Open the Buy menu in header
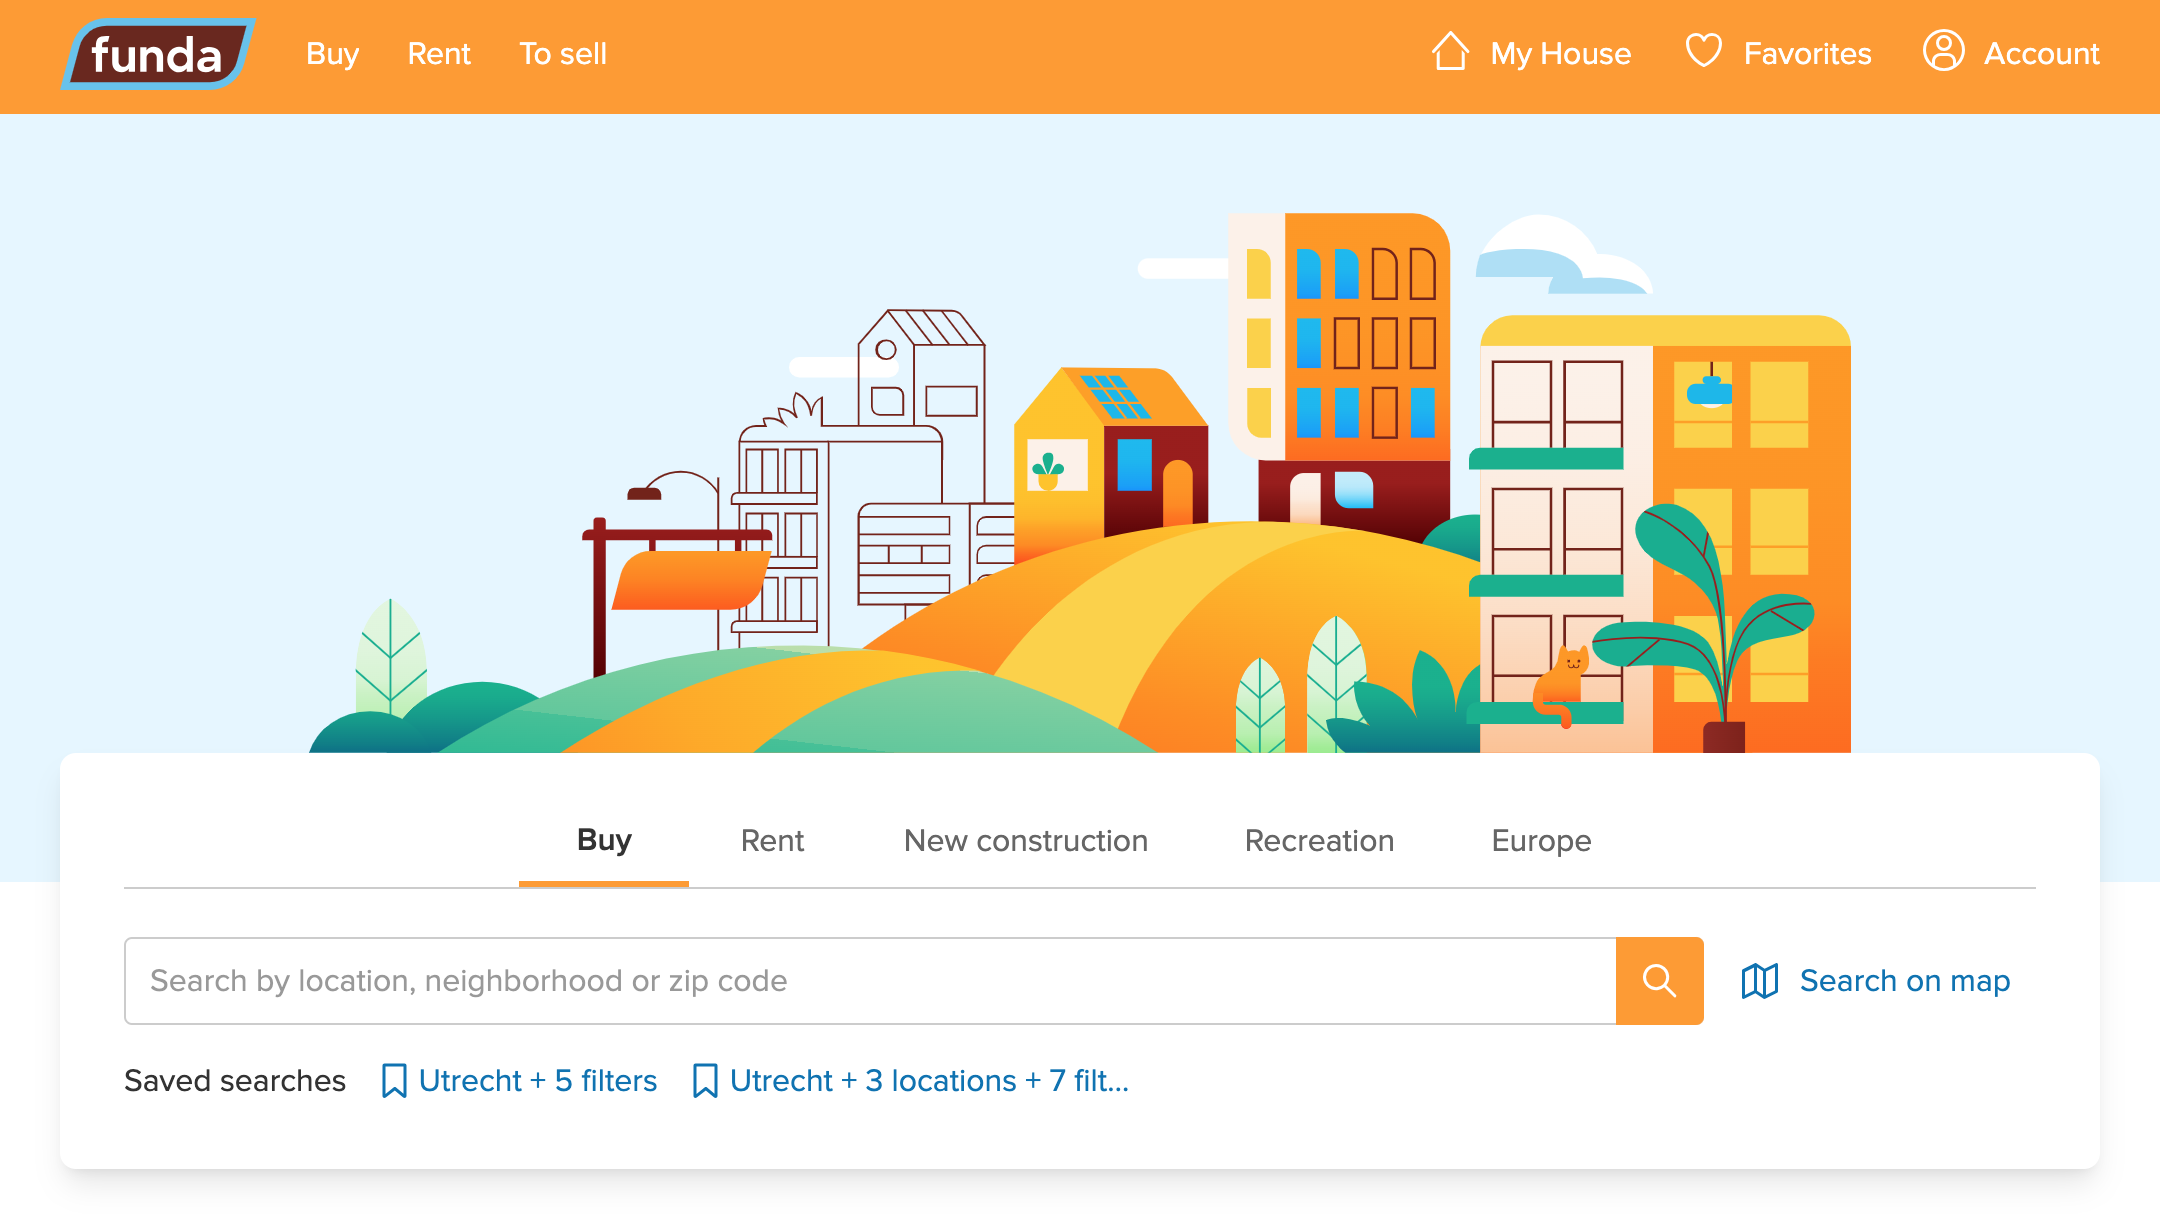Image resolution: width=2160 pixels, height=1216 pixels. 332,54
